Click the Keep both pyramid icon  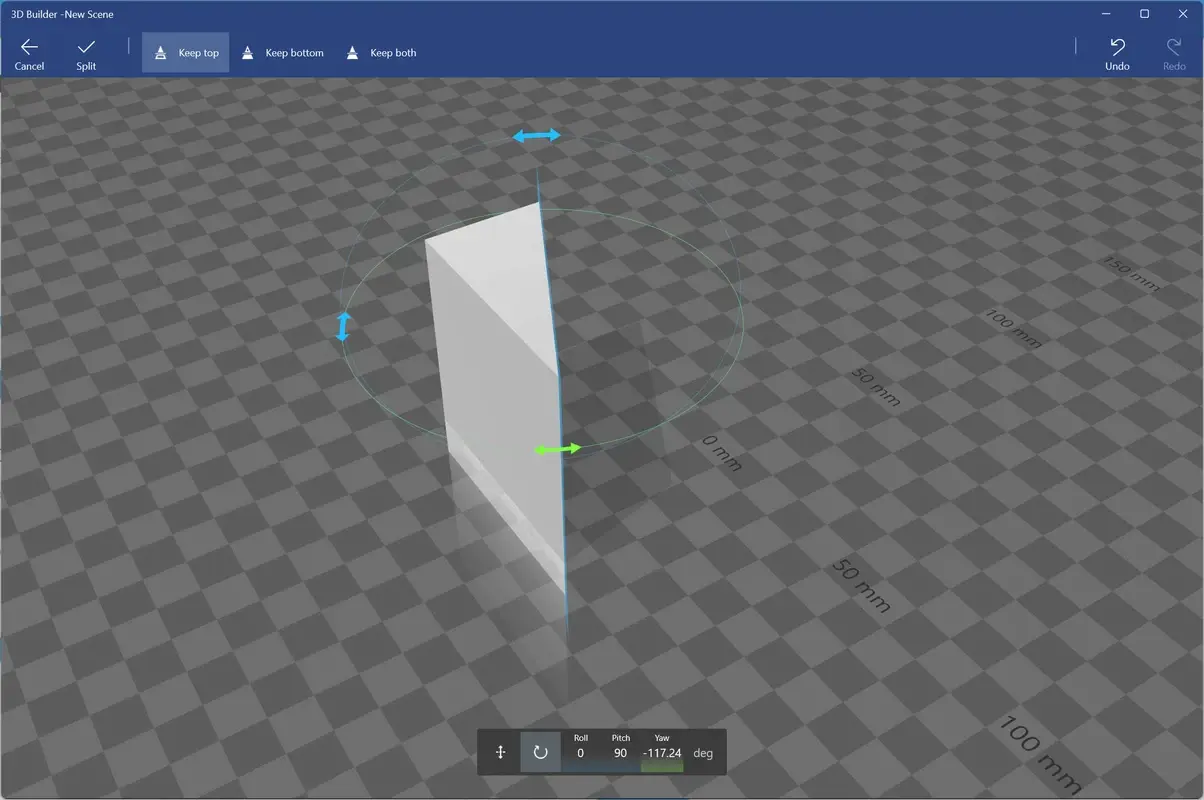pyautogui.click(x=351, y=52)
